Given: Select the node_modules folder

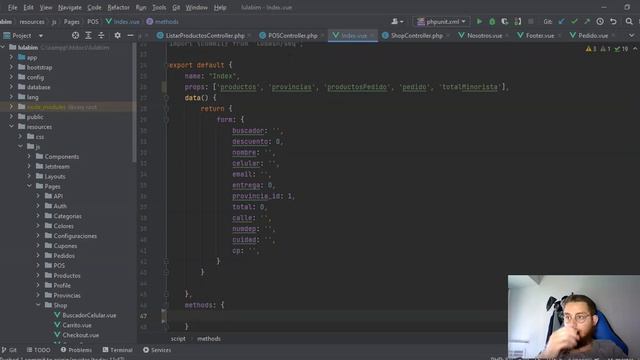Looking at the screenshot, I should coord(46,107).
